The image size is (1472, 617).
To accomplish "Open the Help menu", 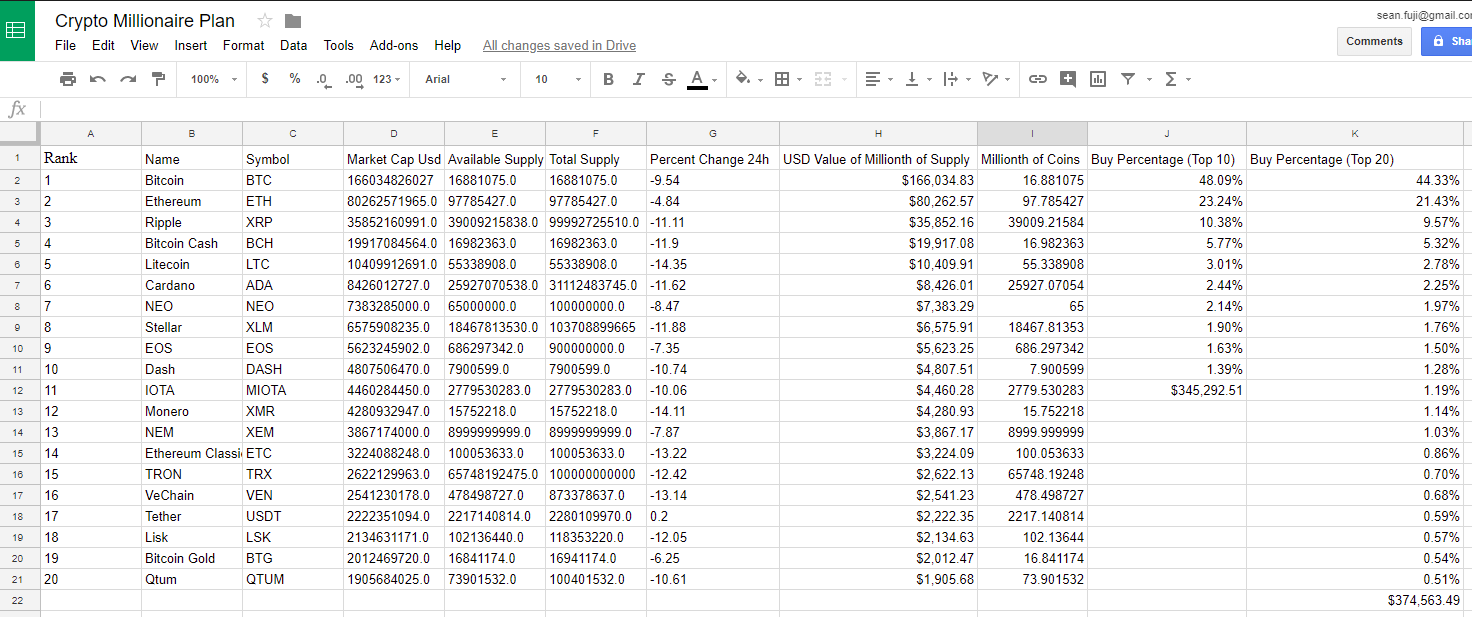I will click(x=448, y=45).
